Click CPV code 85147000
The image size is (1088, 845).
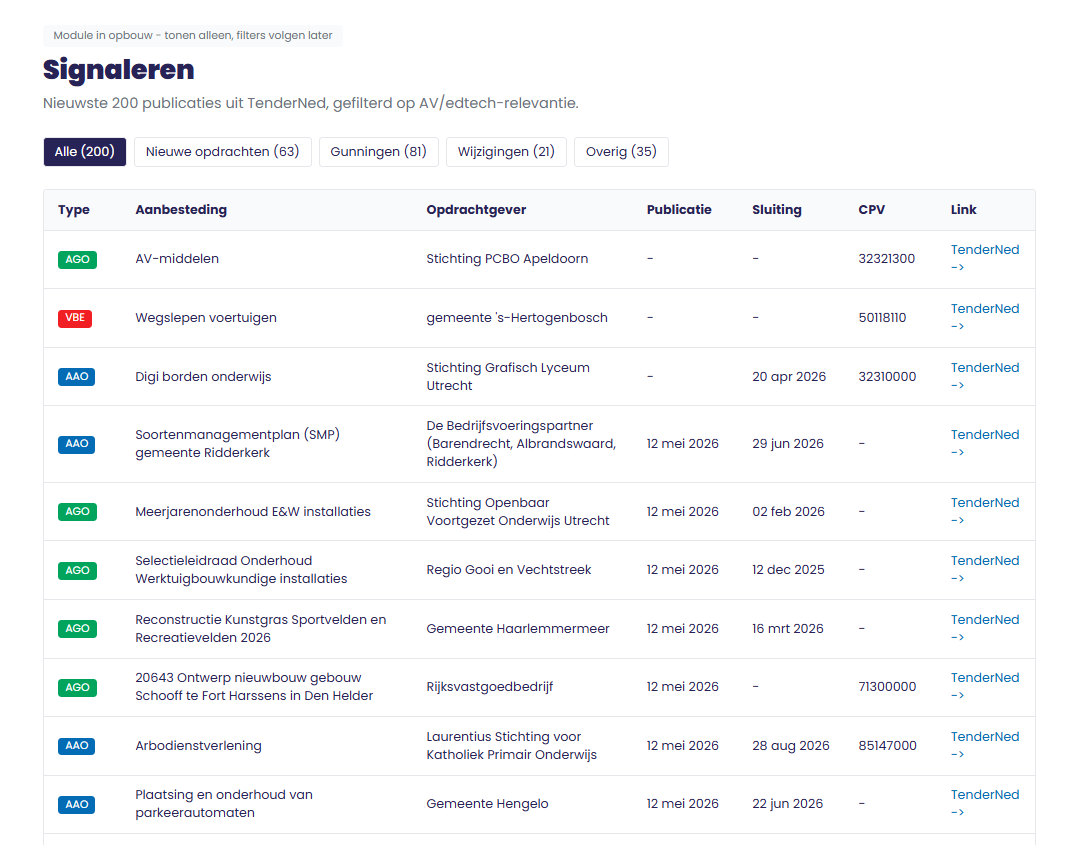pos(887,746)
